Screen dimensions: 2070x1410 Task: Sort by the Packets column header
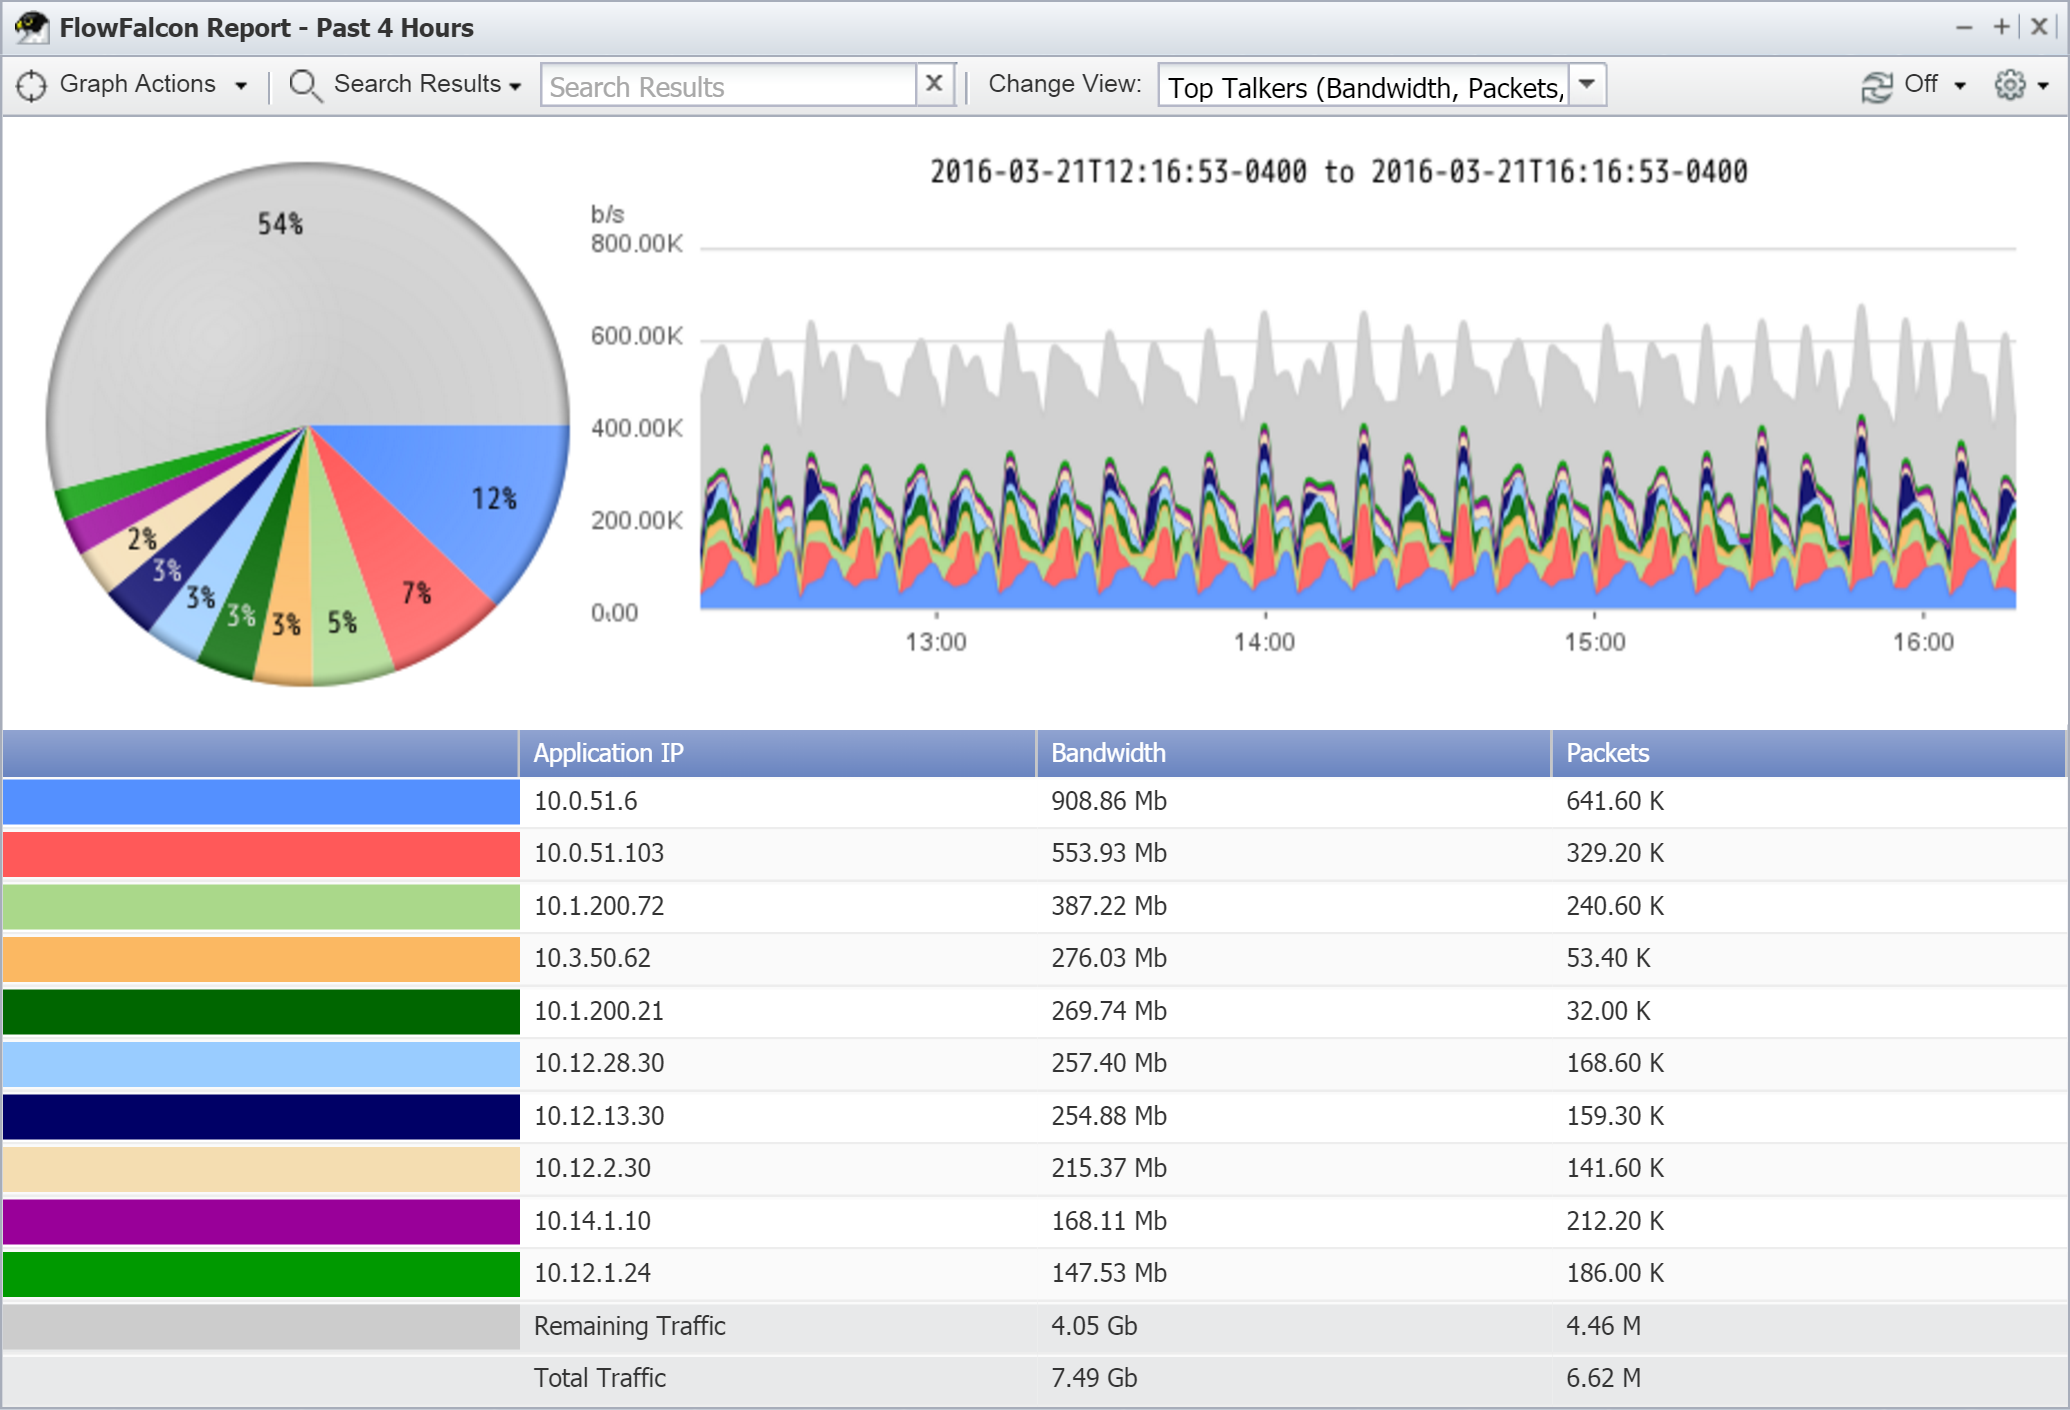pyautogui.click(x=1808, y=753)
